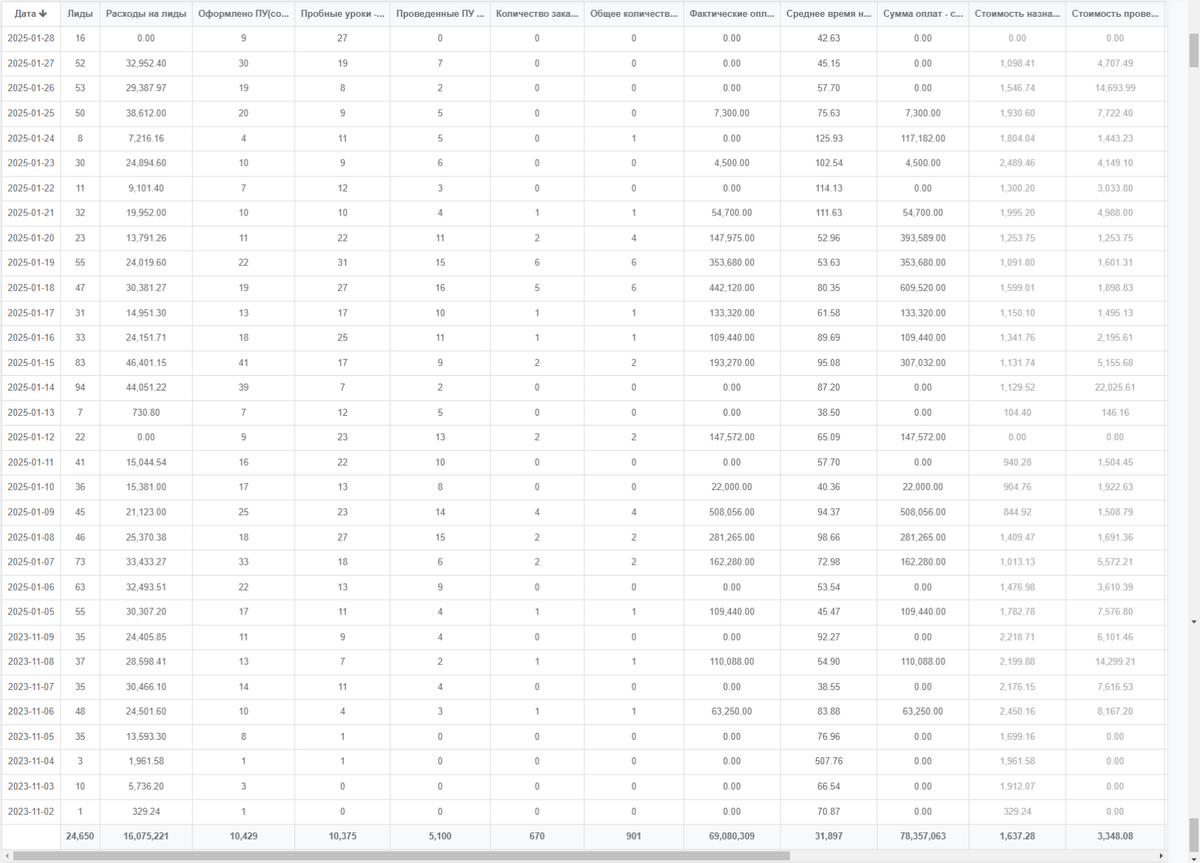
Task: Click the expense value 21,123.00
Action: click(145, 512)
